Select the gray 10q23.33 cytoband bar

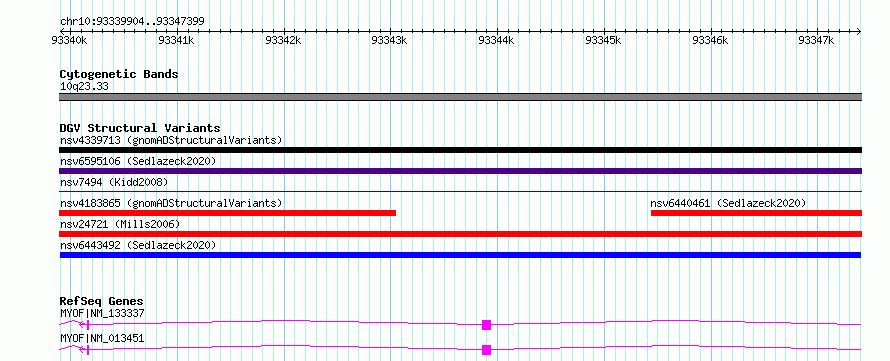[460, 97]
